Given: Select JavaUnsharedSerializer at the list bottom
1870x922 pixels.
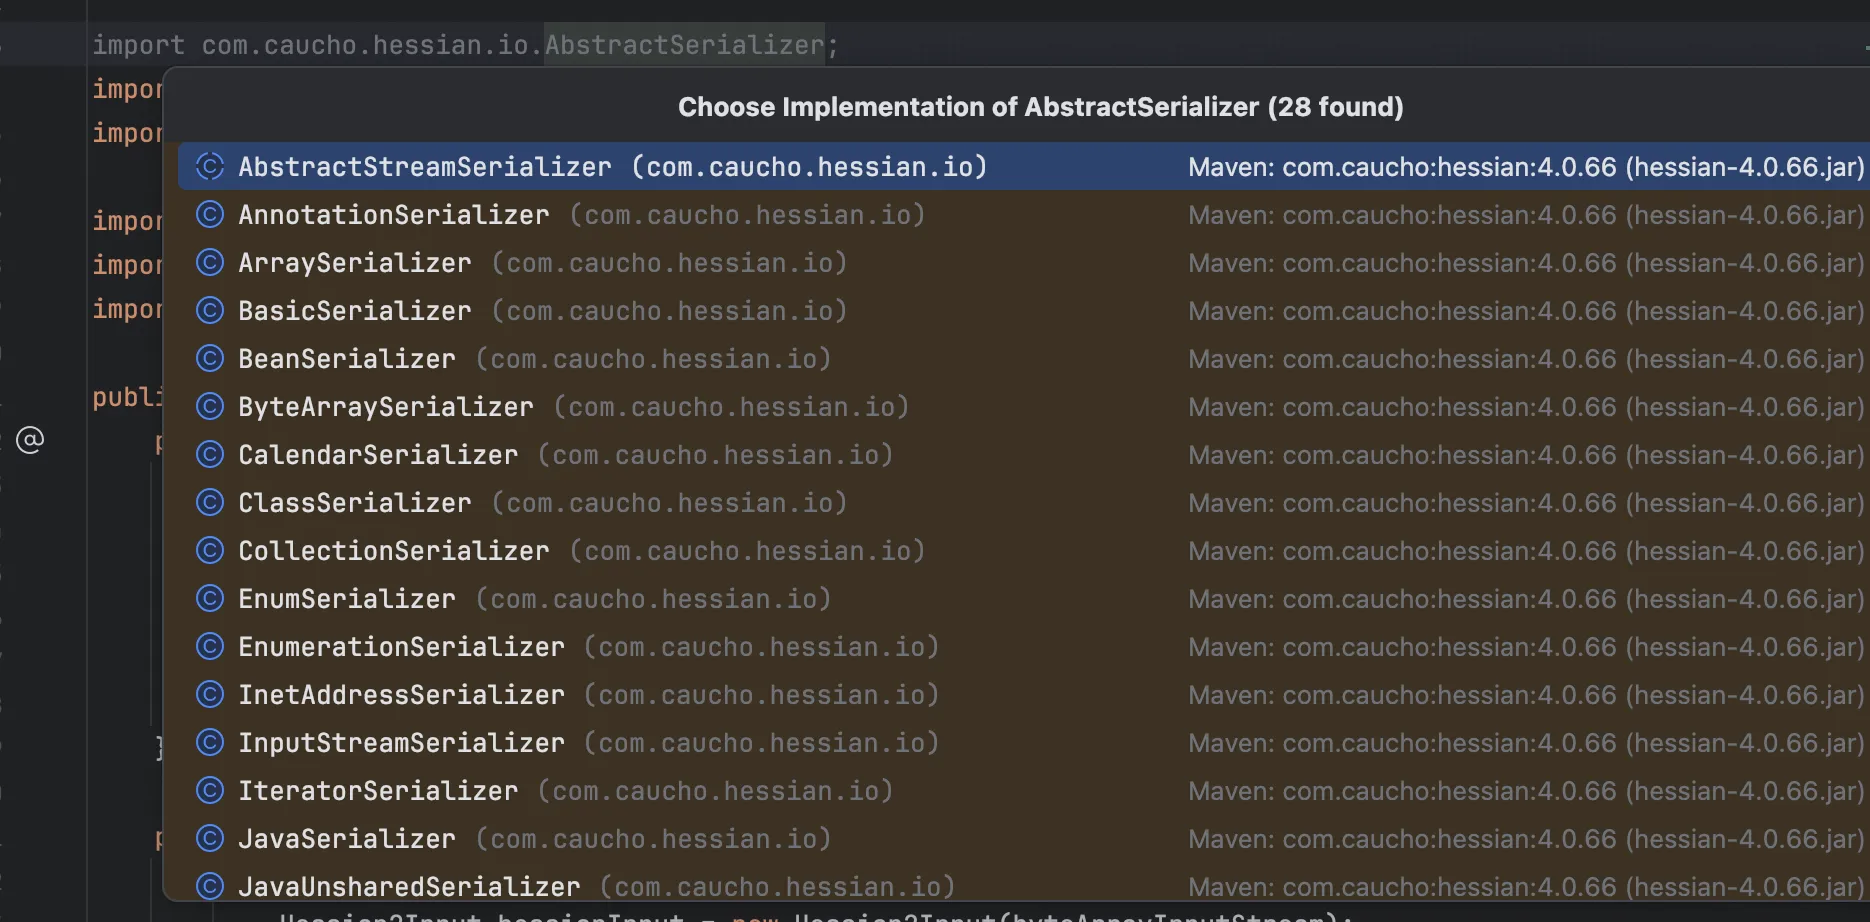Looking at the screenshot, I should (x=409, y=887).
